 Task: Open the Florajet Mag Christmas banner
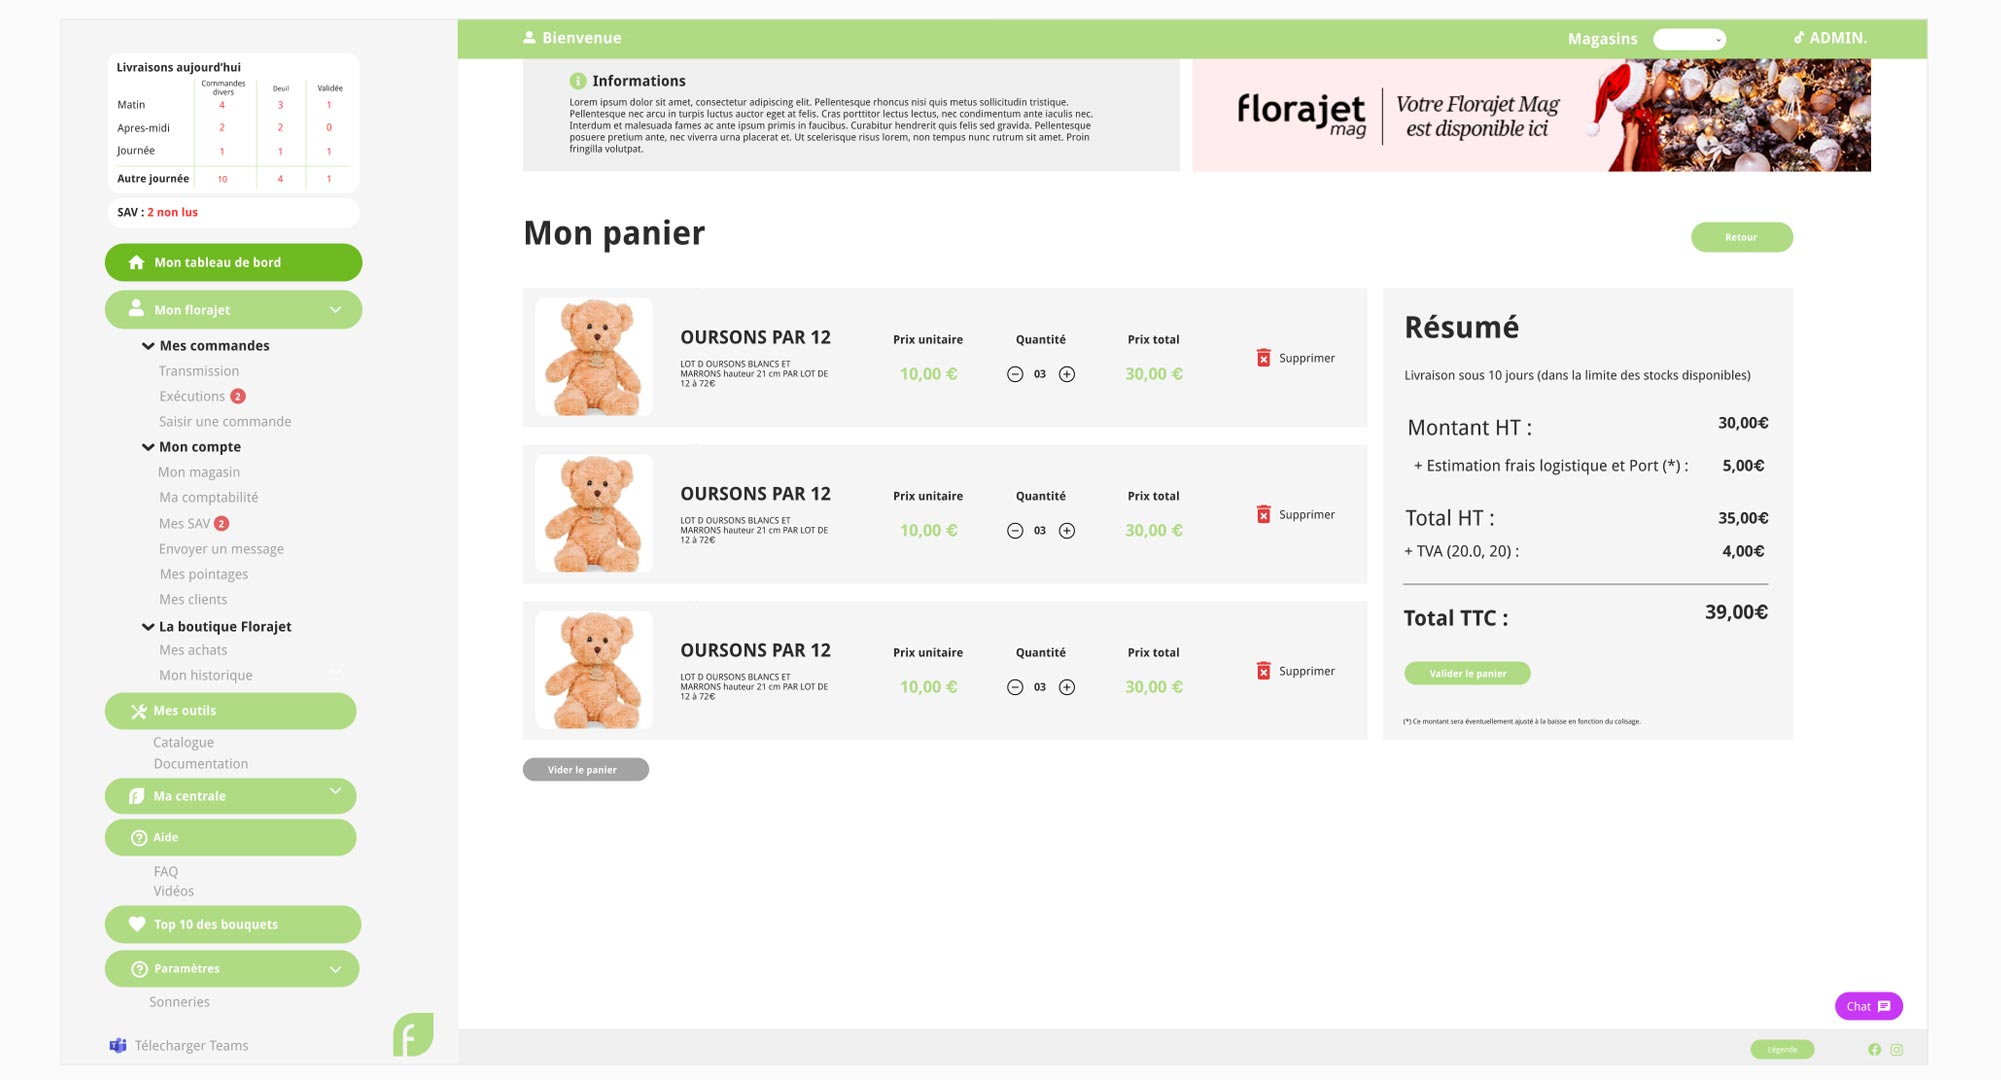[x=1531, y=115]
